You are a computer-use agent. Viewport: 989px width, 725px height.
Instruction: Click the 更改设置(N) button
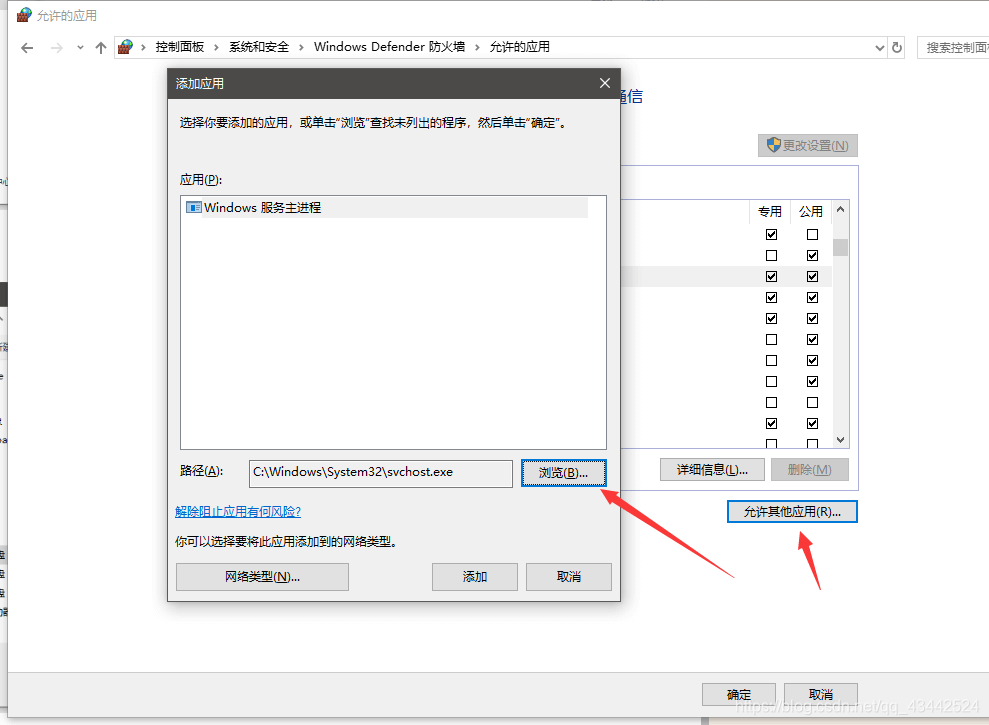(808, 145)
